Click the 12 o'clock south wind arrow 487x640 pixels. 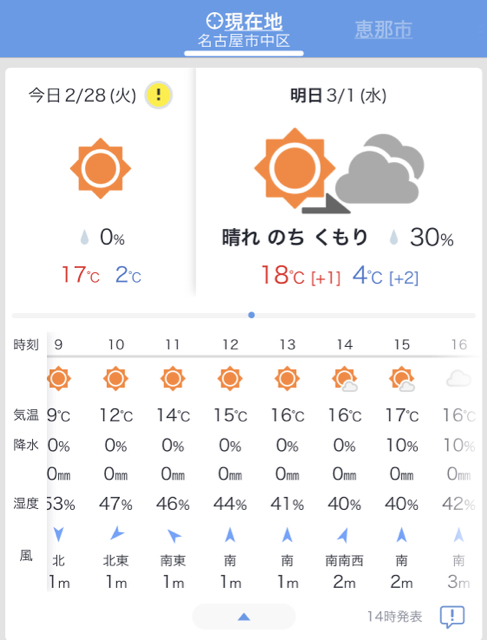[x=230, y=535]
